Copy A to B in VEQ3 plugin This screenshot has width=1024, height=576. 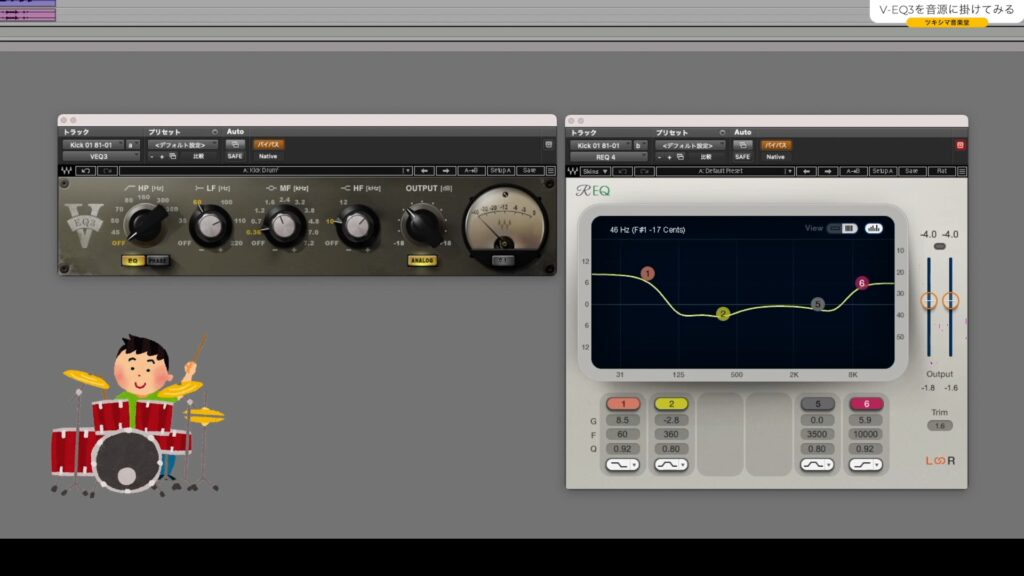tap(471, 170)
